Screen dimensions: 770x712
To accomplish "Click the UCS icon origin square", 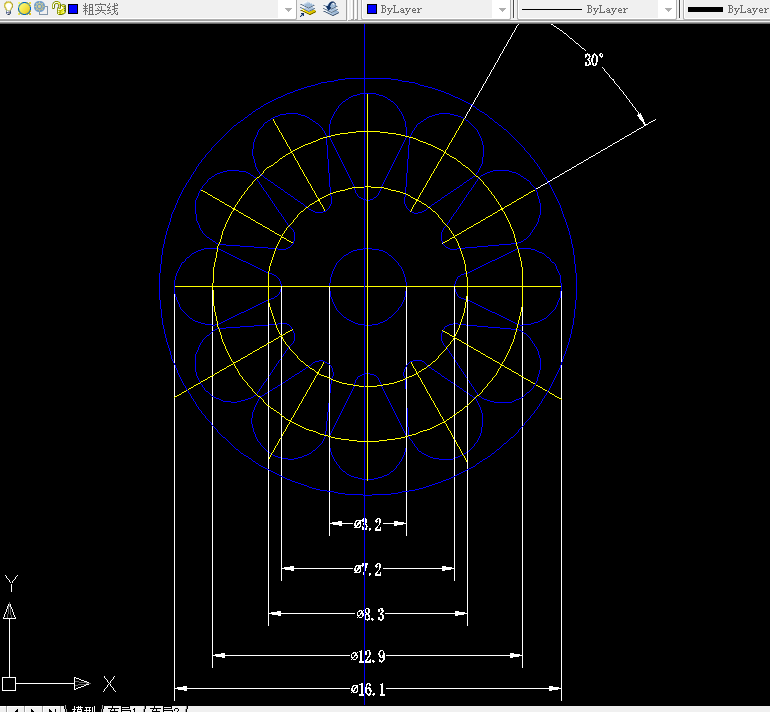I will pos(9,684).
